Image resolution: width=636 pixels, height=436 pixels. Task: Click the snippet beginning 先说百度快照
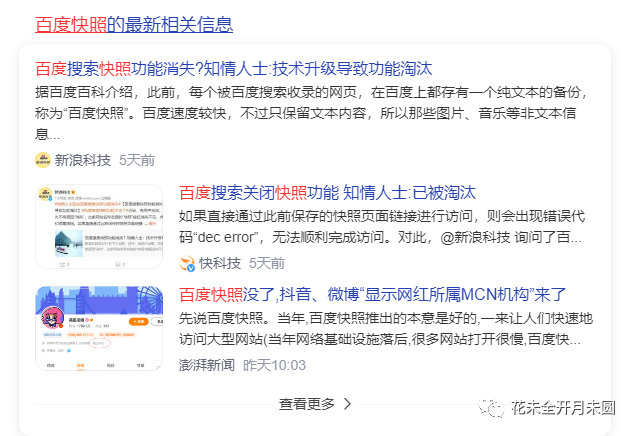click(x=386, y=329)
